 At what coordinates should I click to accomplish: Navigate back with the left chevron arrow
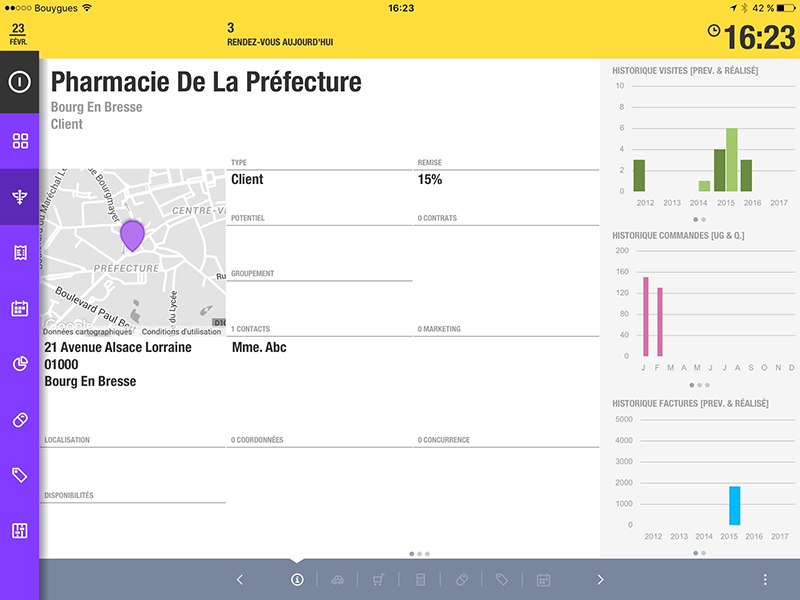pos(239,580)
